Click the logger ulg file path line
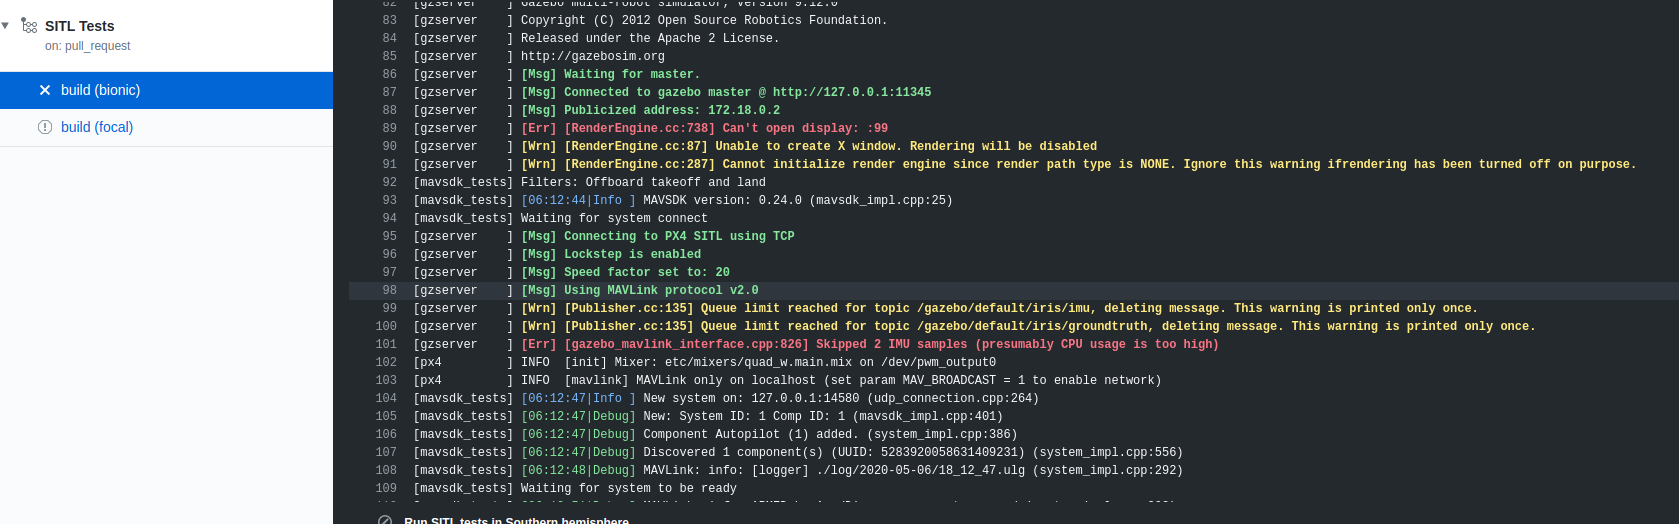1679x524 pixels. [x=1014, y=470]
